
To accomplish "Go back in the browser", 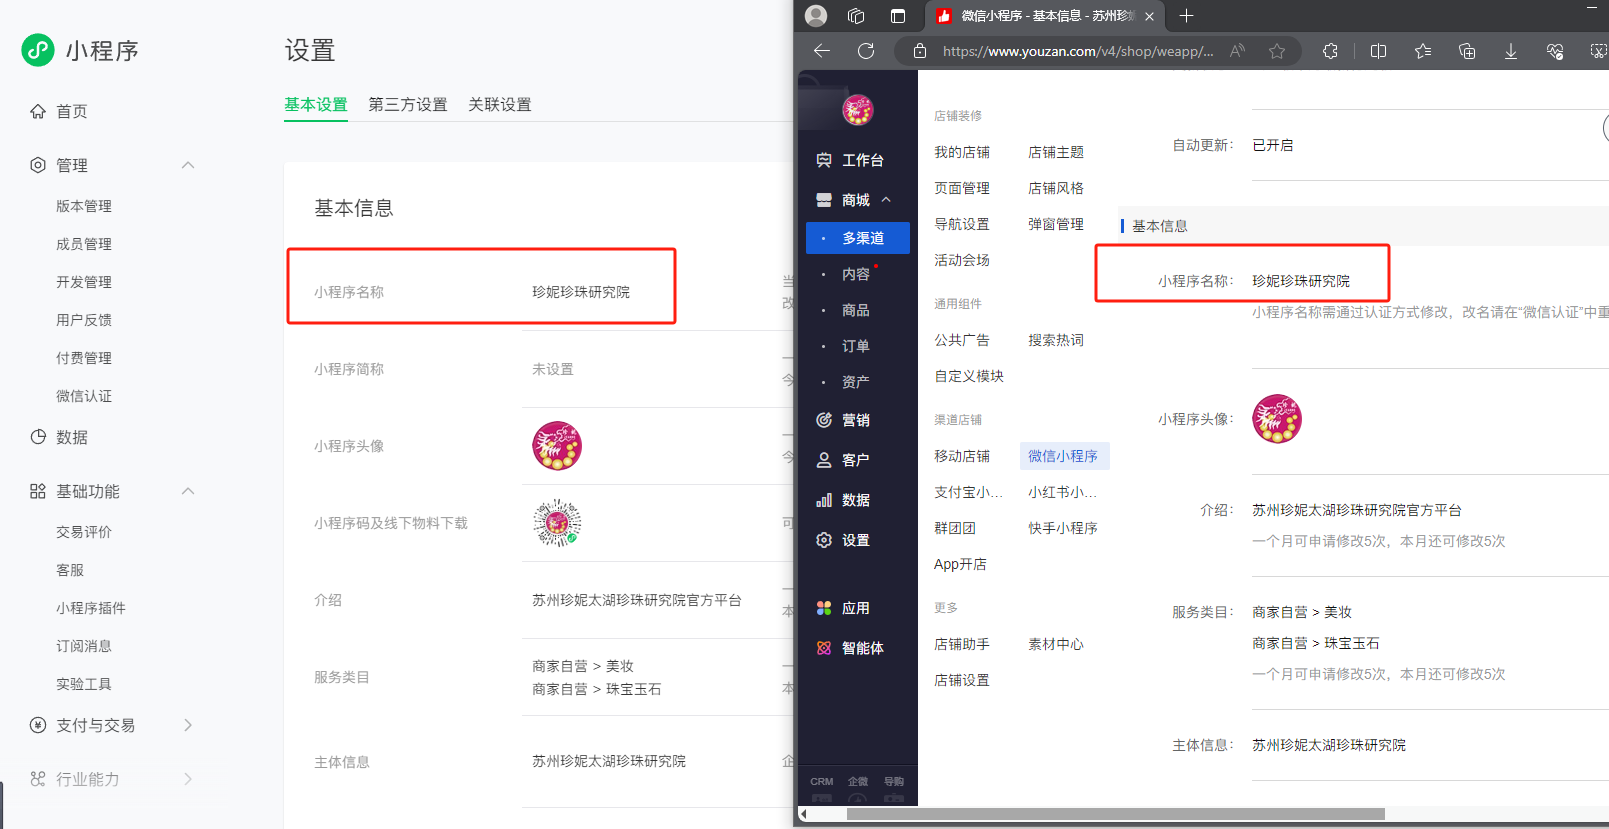I will pyautogui.click(x=822, y=51).
